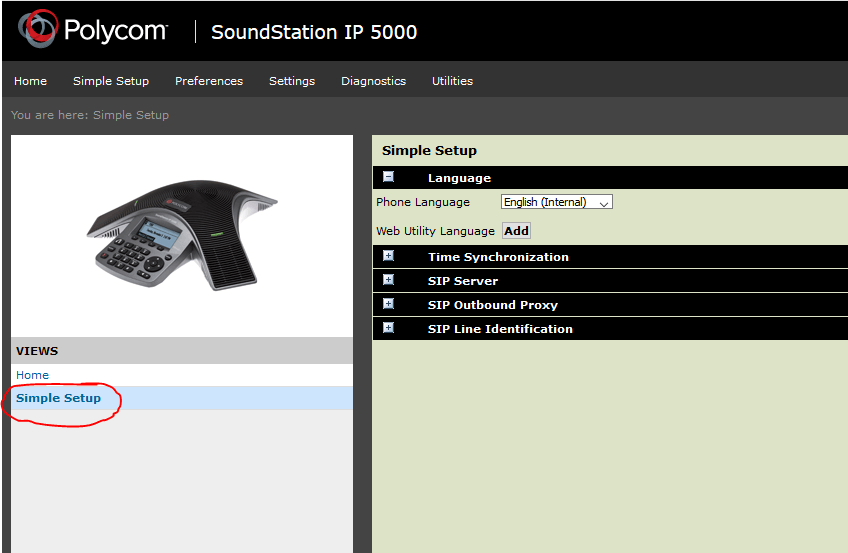Open the Diagnostics menu
848x553 pixels.
[x=373, y=81]
